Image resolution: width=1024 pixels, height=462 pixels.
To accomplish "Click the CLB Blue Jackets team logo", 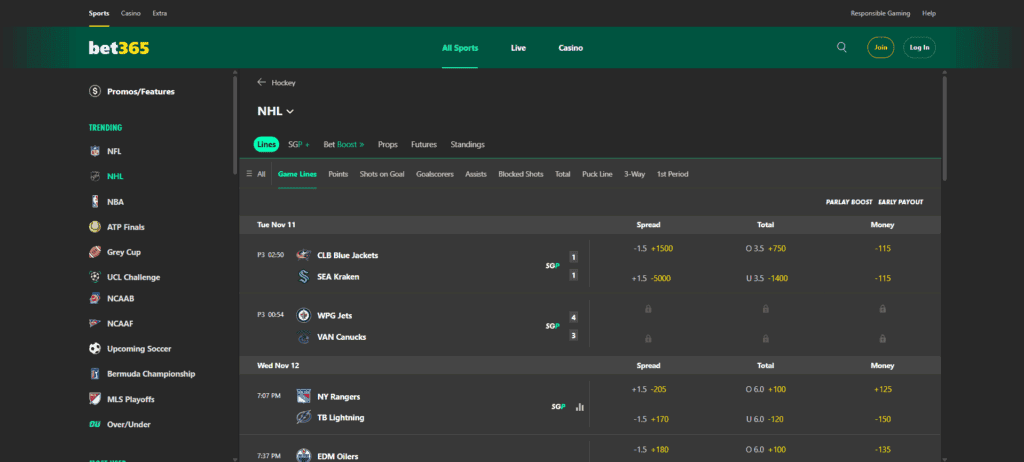I will (304, 255).
